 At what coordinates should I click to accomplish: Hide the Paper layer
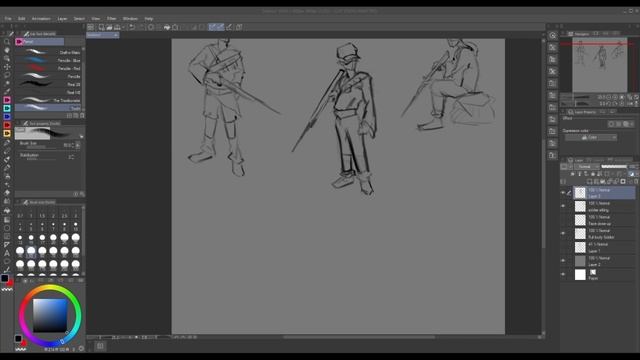click(563, 275)
